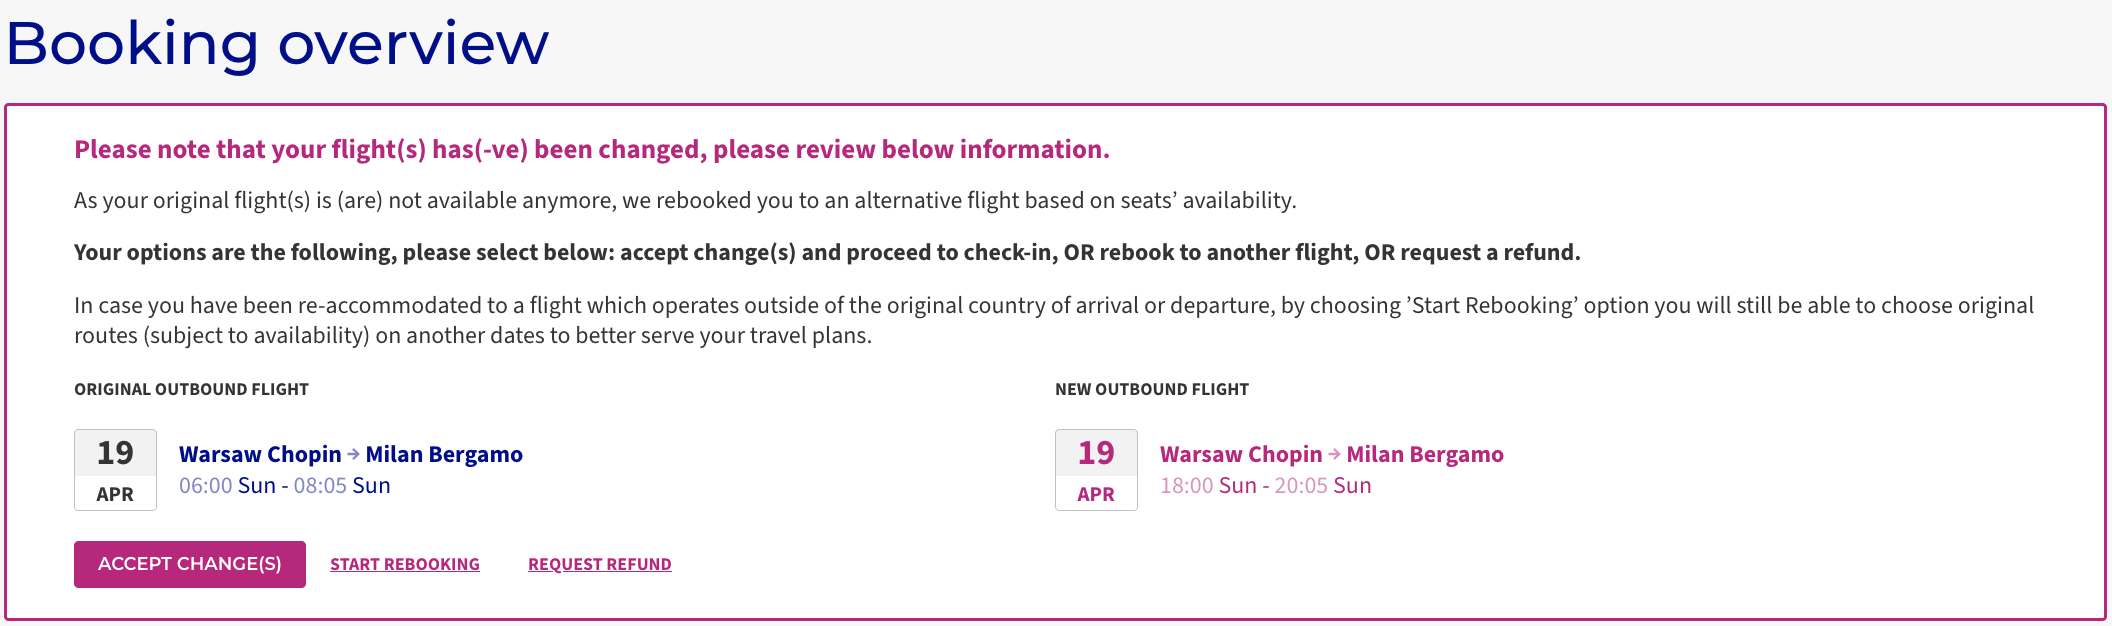Click the 20:05 Sun new arrival time
This screenshot has width=2112, height=626.
point(1323,486)
